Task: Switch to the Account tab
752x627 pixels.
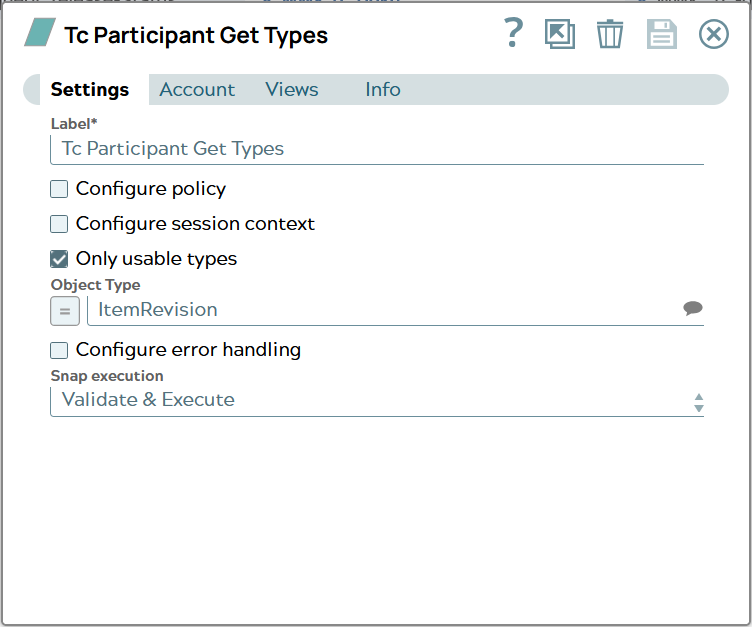Action: [x=197, y=90]
